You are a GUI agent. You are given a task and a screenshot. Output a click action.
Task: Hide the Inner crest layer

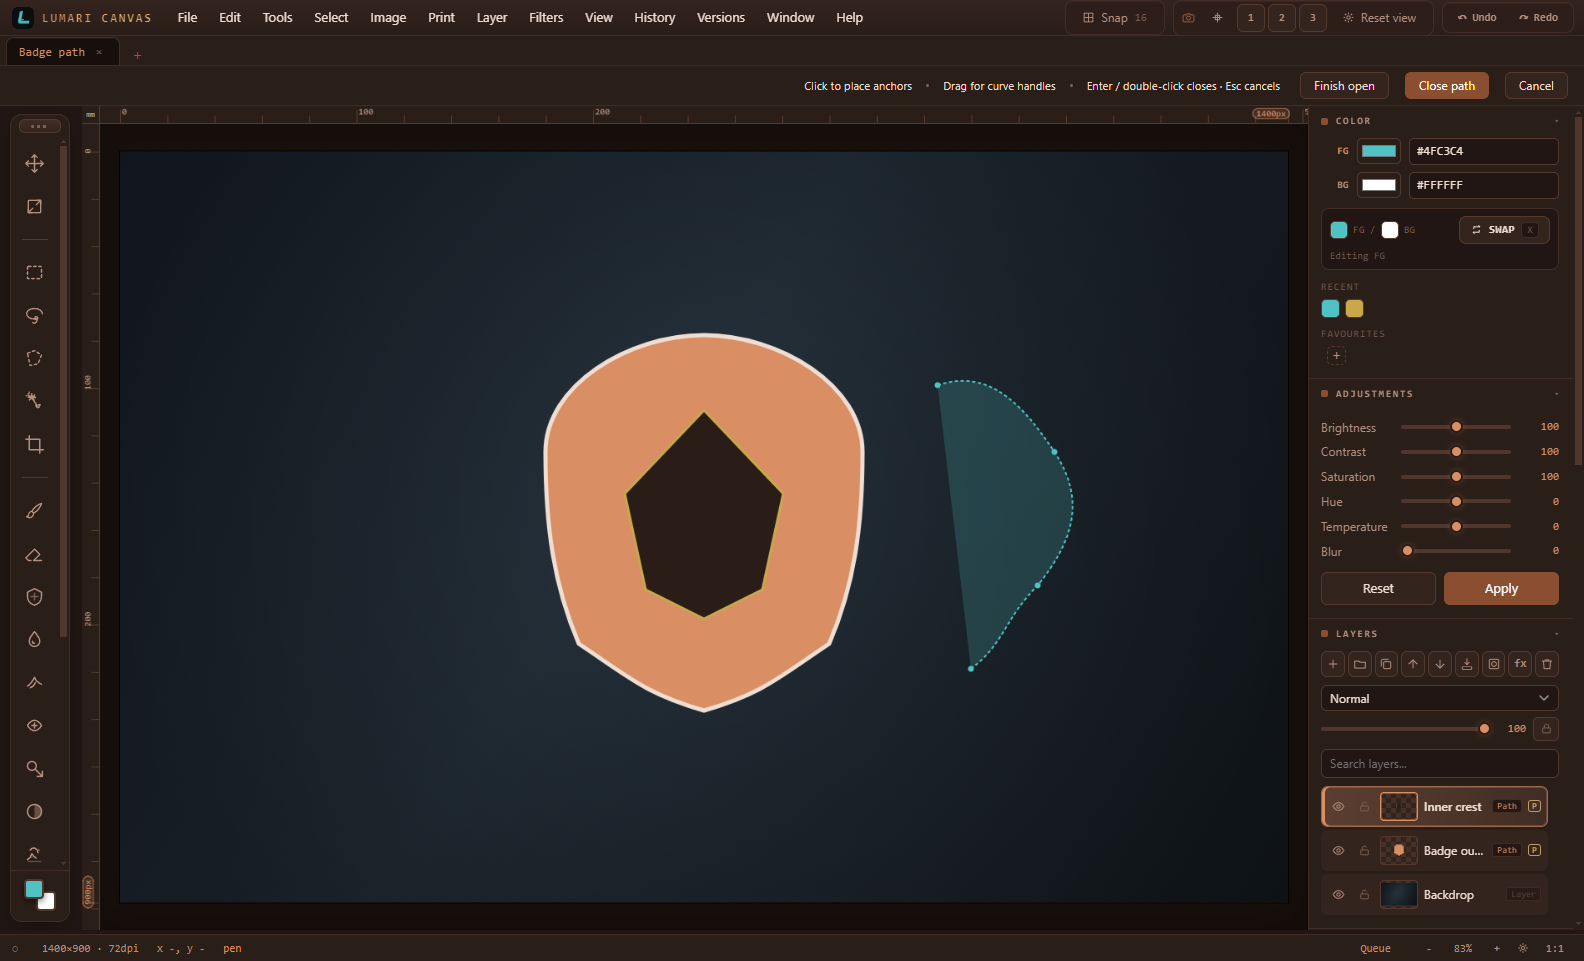(1338, 807)
